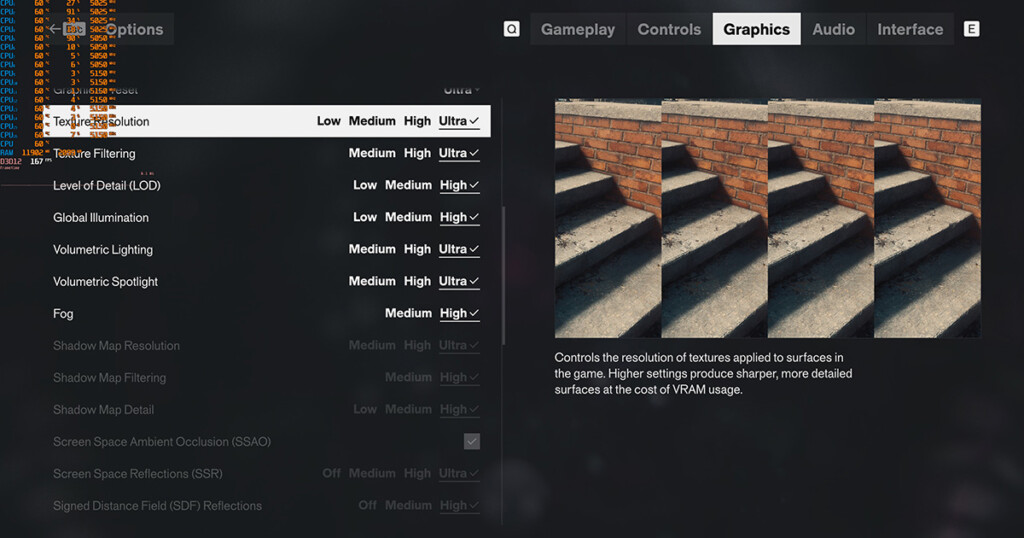Image resolution: width=1024 pixels, height=538 pixels.
Task: Click the settings list vertical scrollbar
Action: coord(503,276)
